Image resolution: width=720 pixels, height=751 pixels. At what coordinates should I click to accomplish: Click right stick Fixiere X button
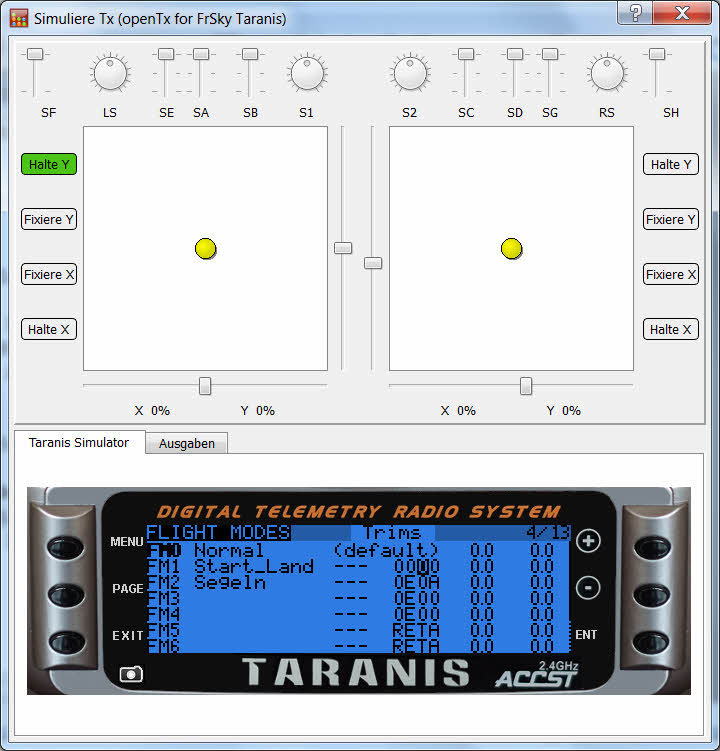point(671,274)
